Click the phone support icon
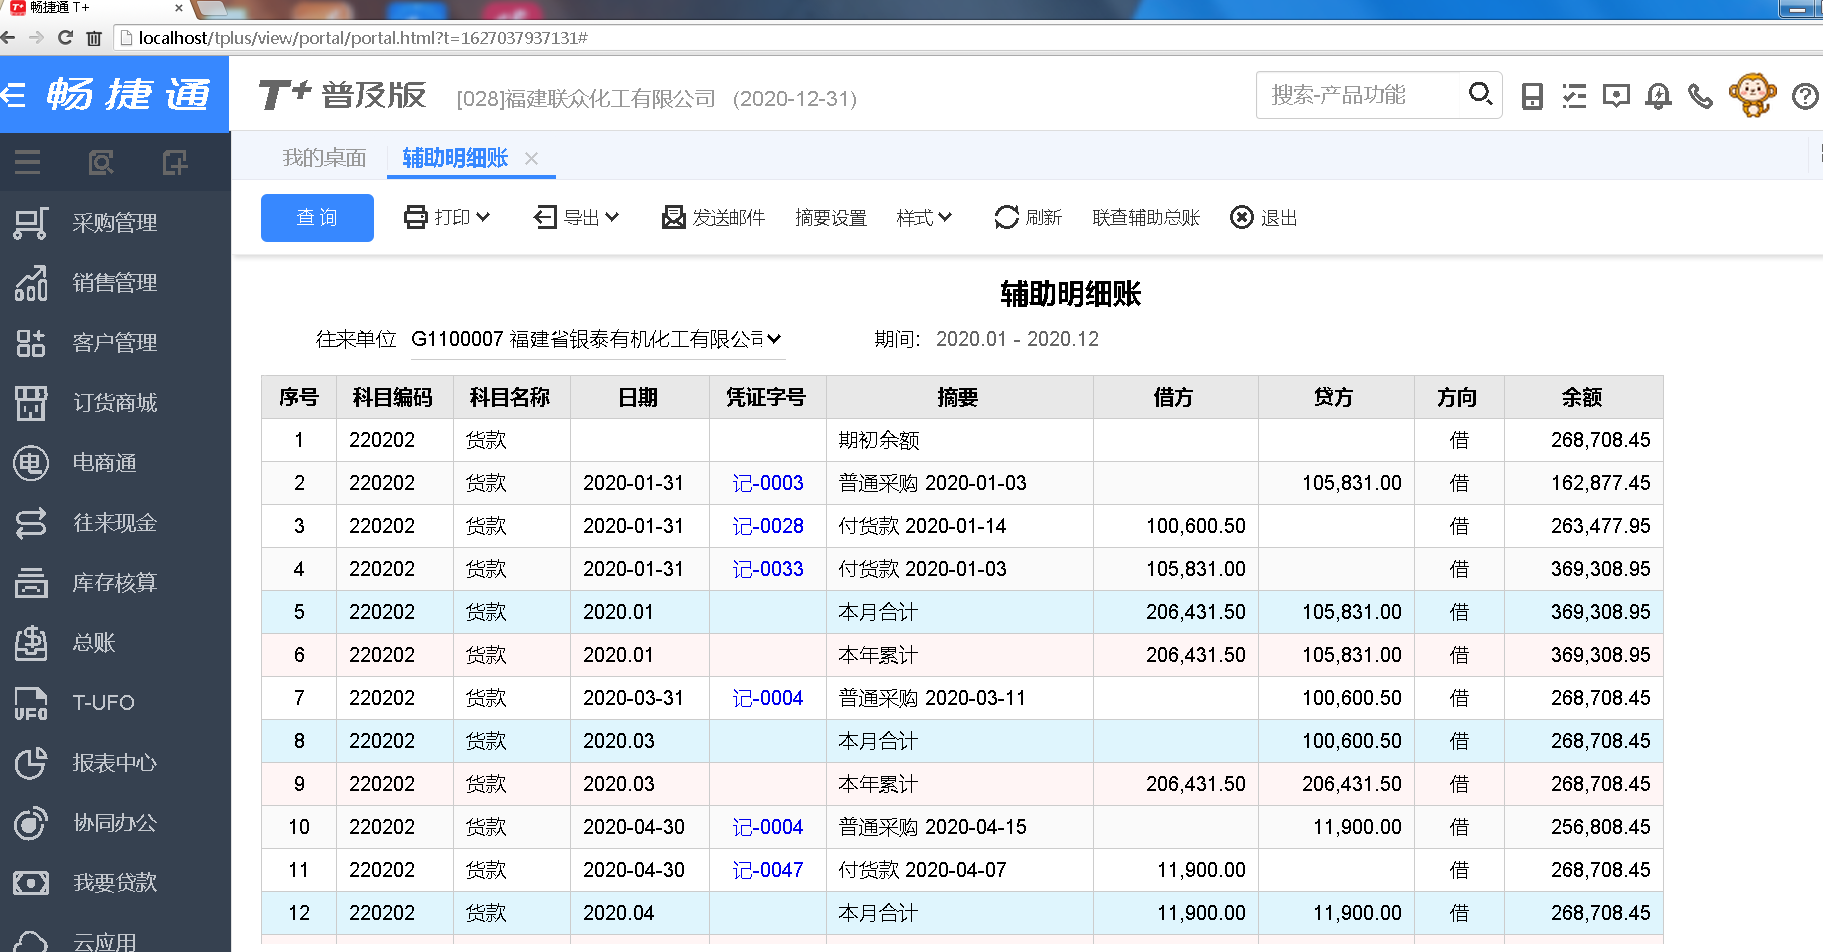 (x=1700, y=96)
